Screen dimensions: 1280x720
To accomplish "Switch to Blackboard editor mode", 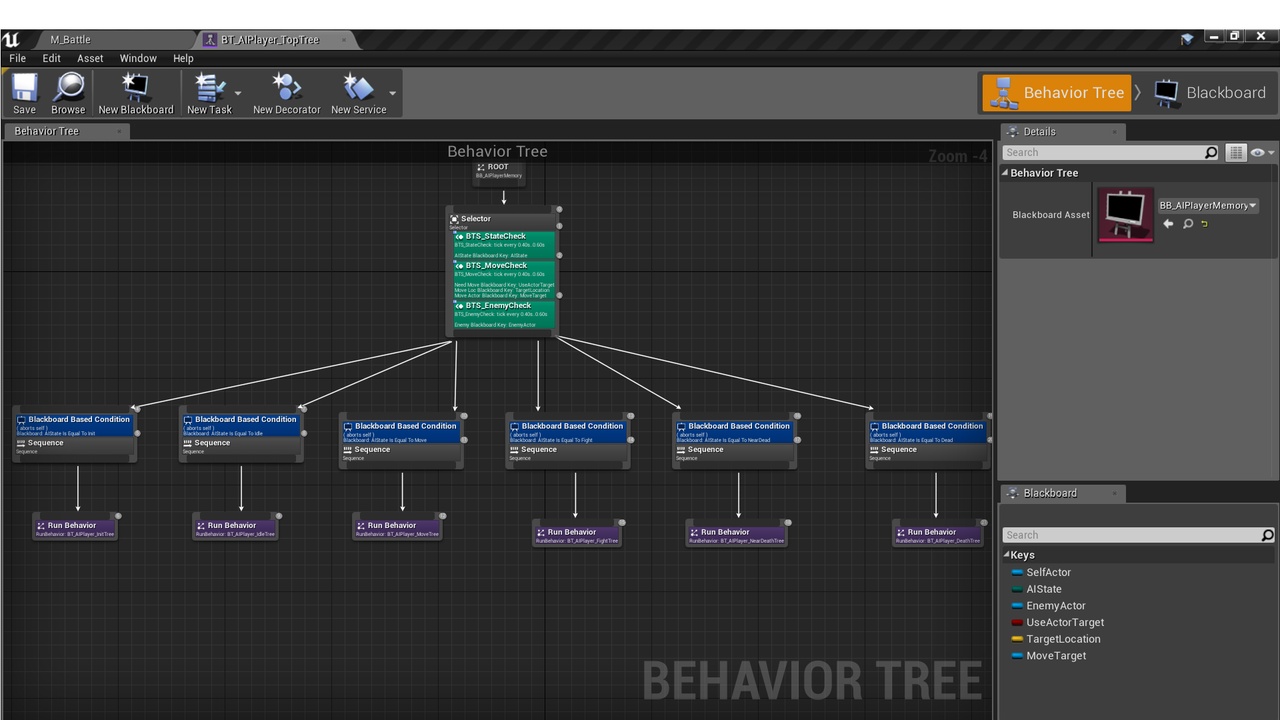I will click(x=1211, y=93).
